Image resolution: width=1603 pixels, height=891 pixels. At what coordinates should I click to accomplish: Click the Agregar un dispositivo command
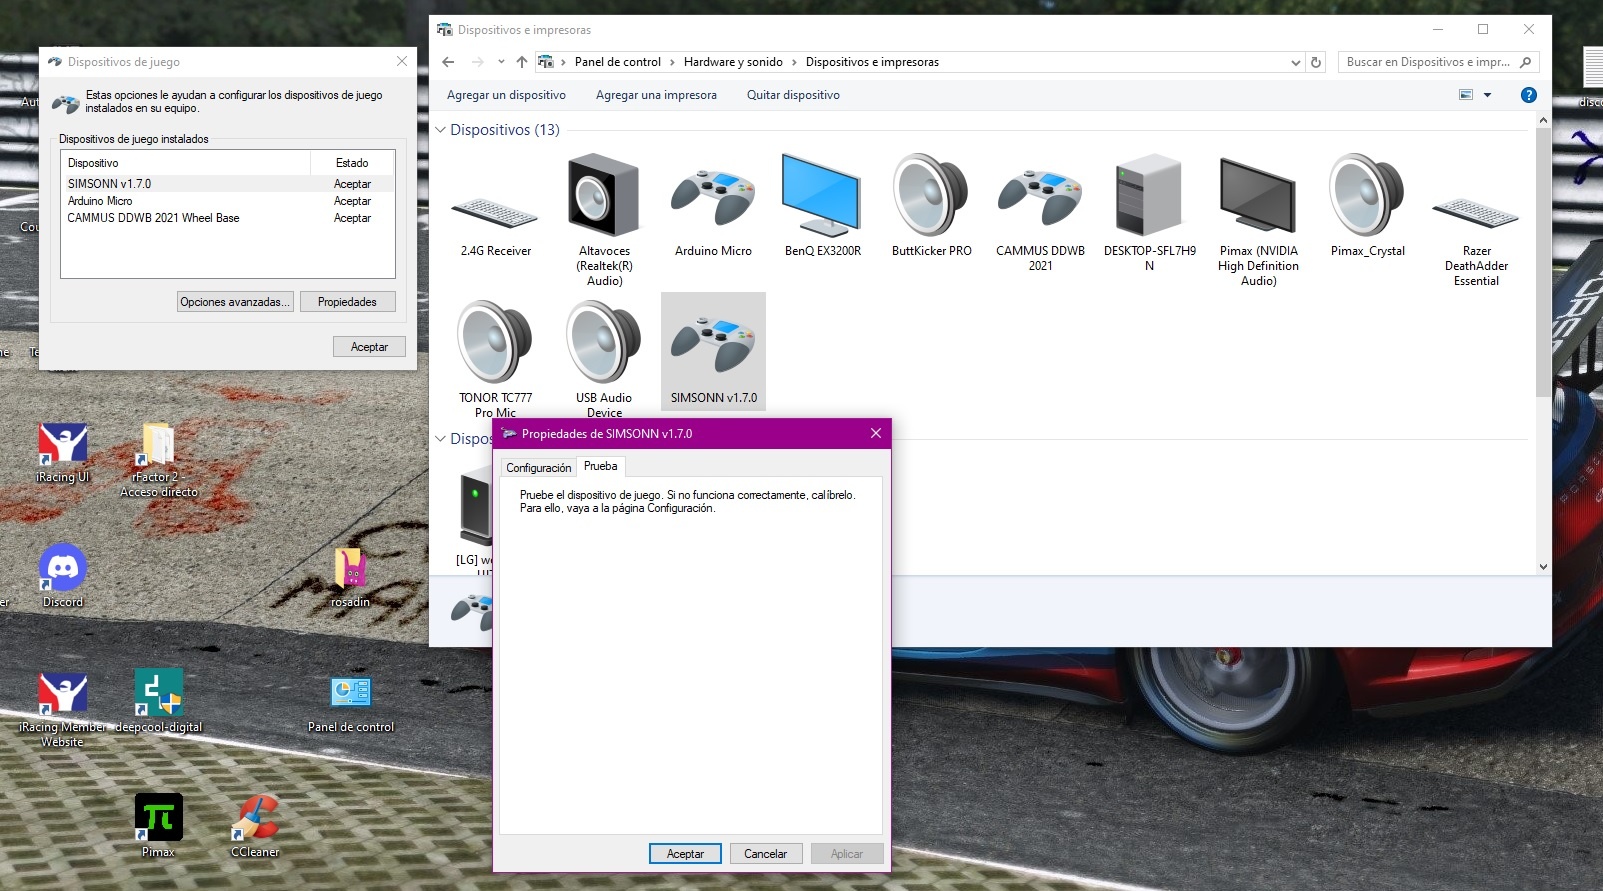click(x=506, y=95)
